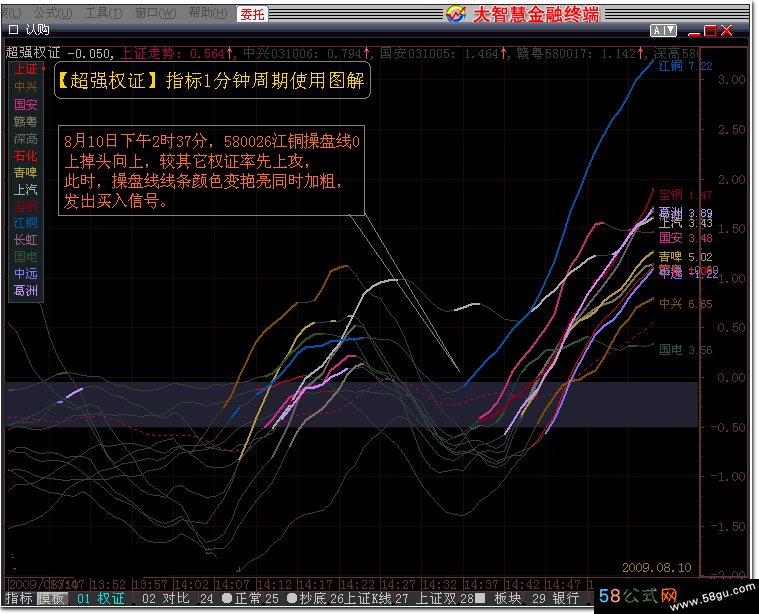Click the 国安 3.48 line end label
The height and width of the screenshot is (614, 759).
point(685,238)
